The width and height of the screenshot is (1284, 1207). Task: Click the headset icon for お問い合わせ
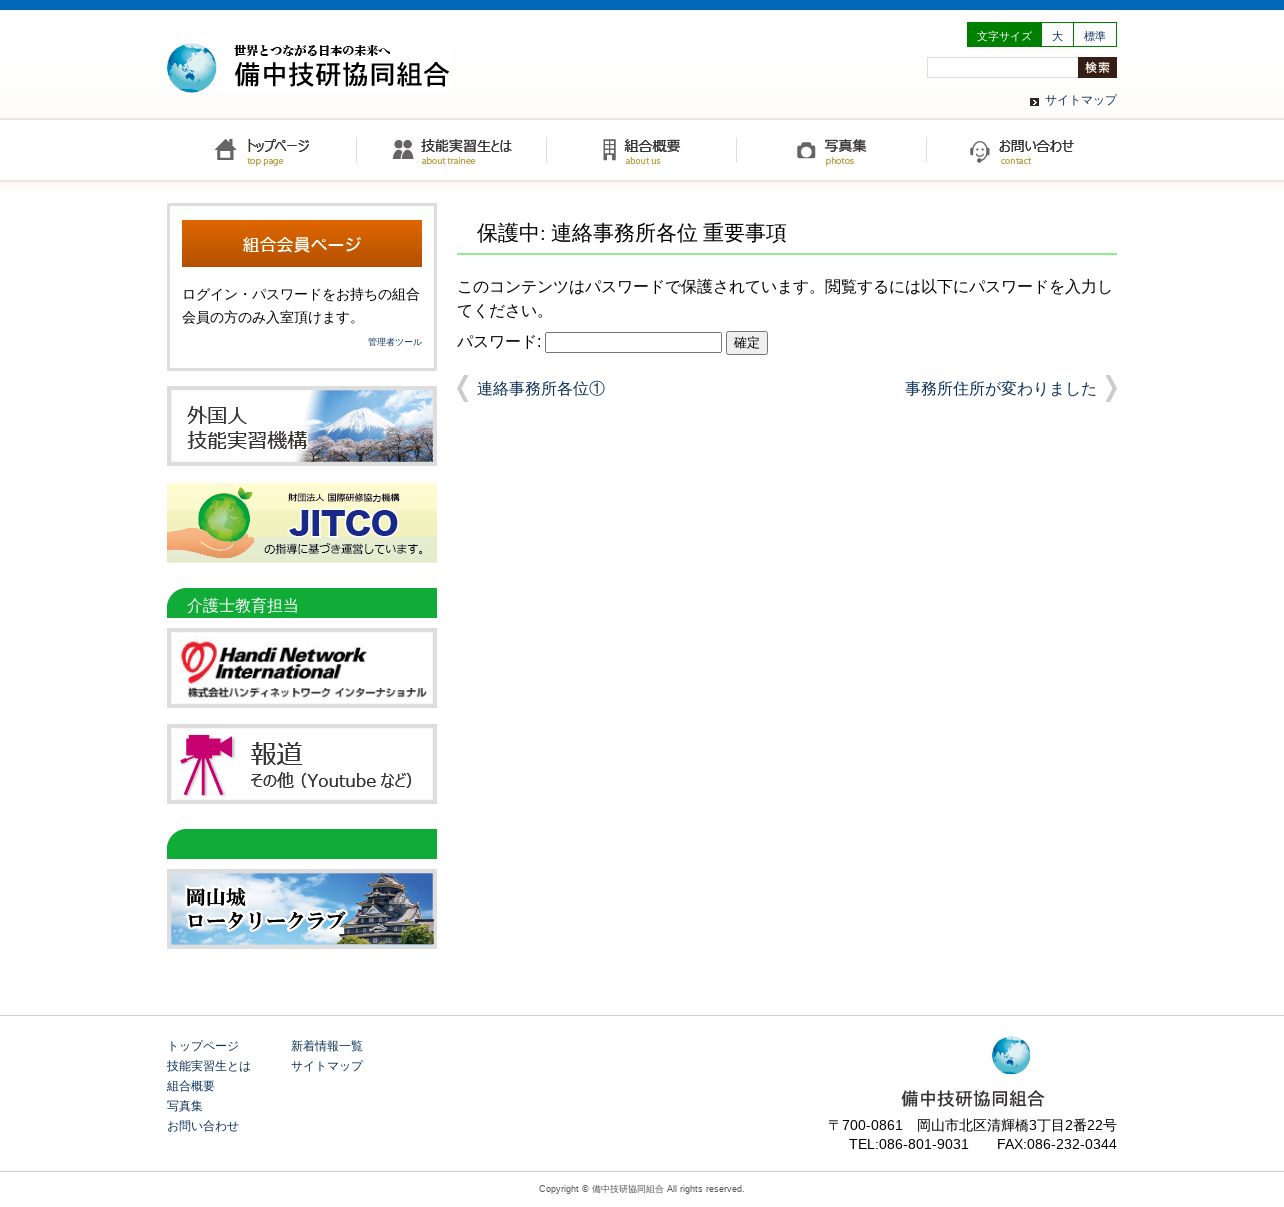(x=980, y=151)
